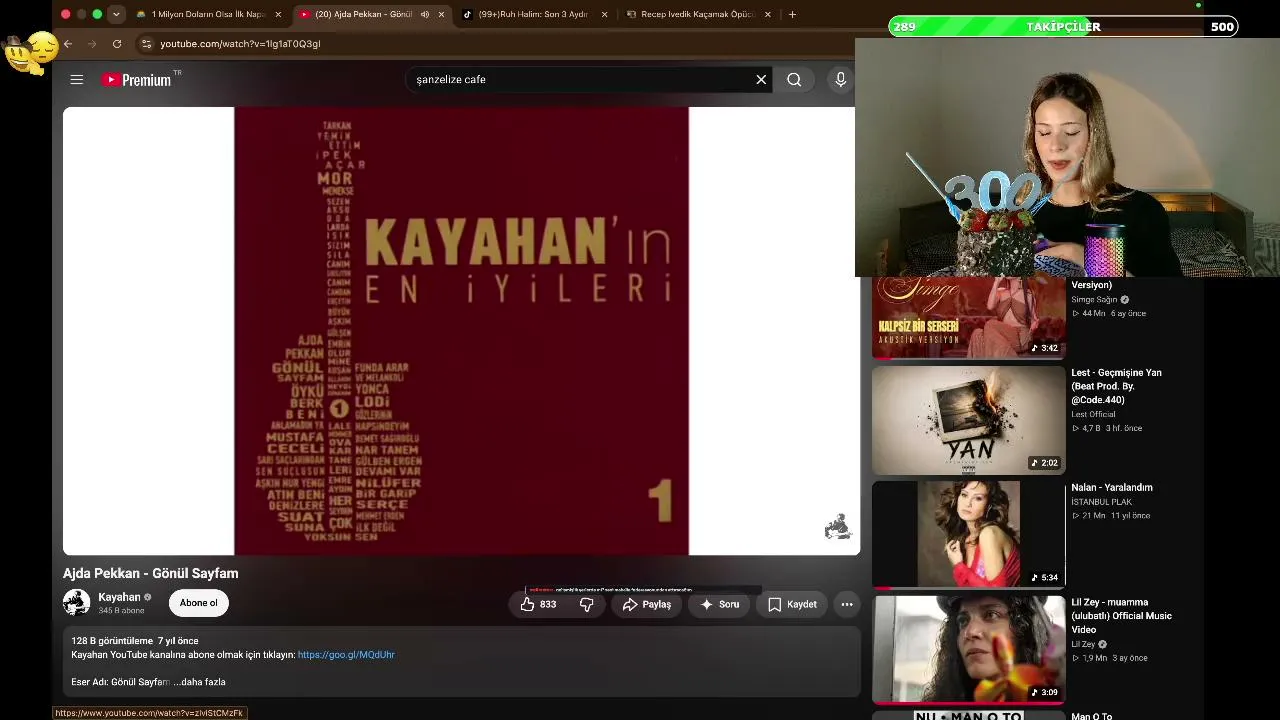Switch to Recep İvedik Kaçamak tab

(696, 14)
